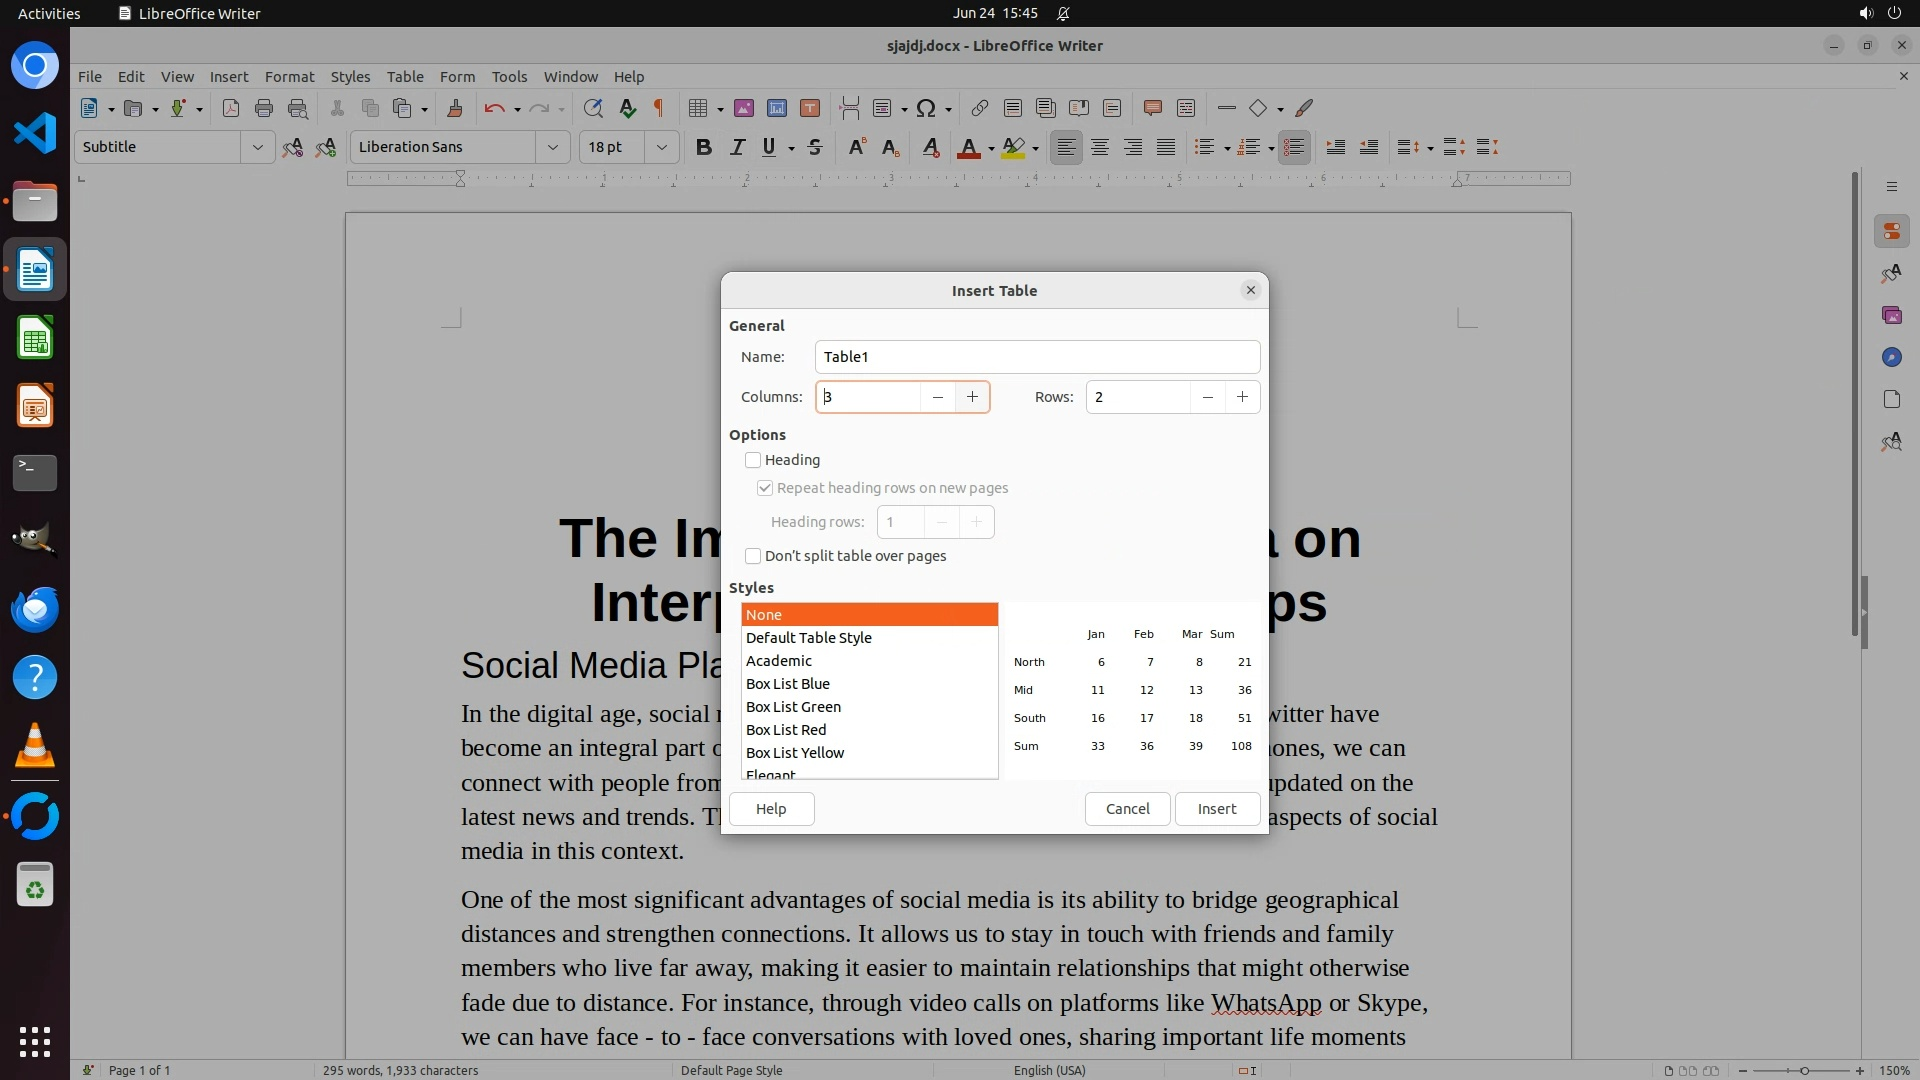Expand the Subtitle paragraph style dropdown

click(x=257, y=147)
